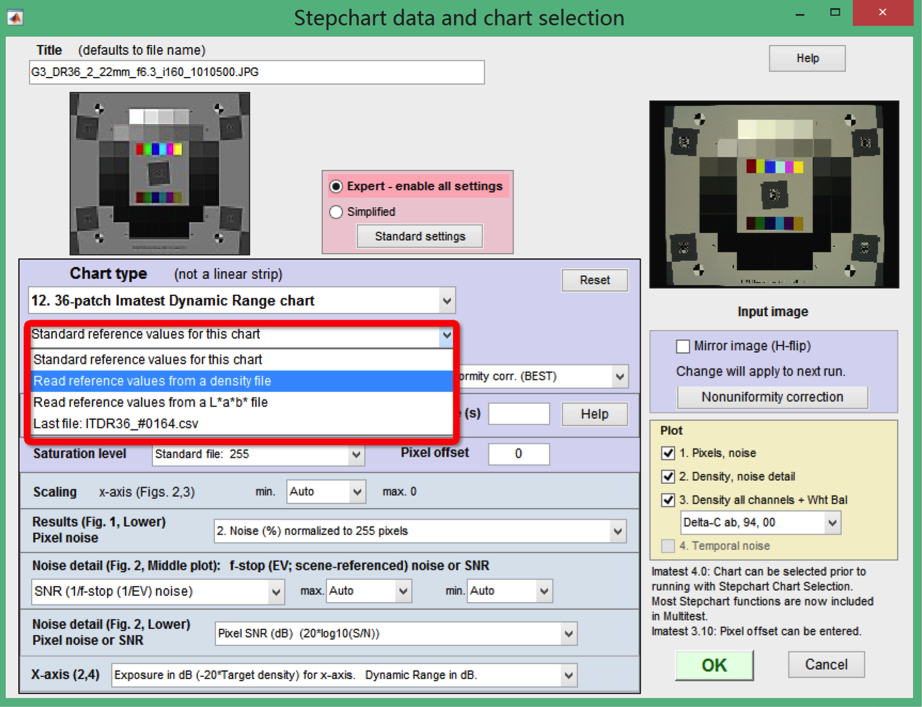Select the 'Simplified' radio button
The height and width of the screenshot is (707, 922).
[x=337, y=212]
